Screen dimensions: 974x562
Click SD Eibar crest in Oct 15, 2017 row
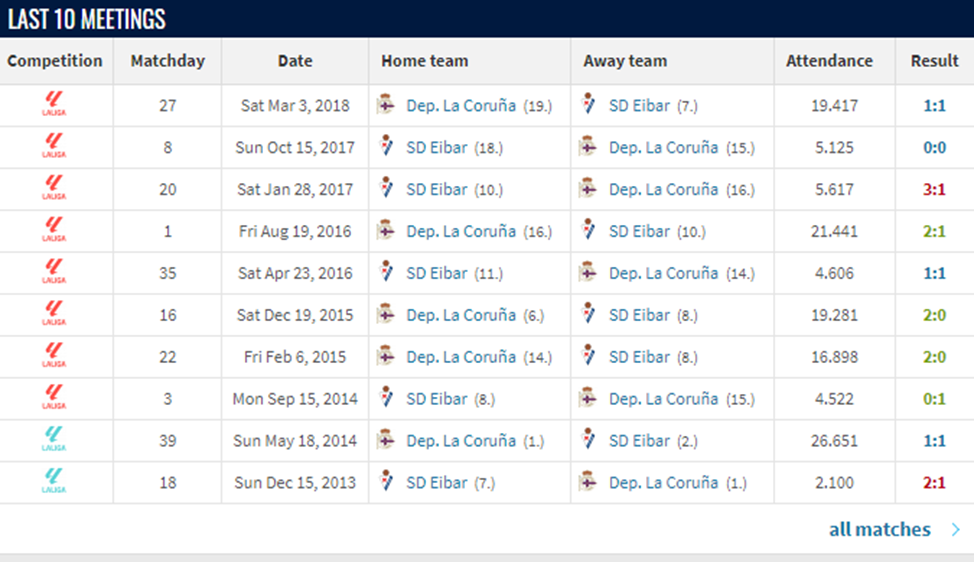tap(386, 147)
